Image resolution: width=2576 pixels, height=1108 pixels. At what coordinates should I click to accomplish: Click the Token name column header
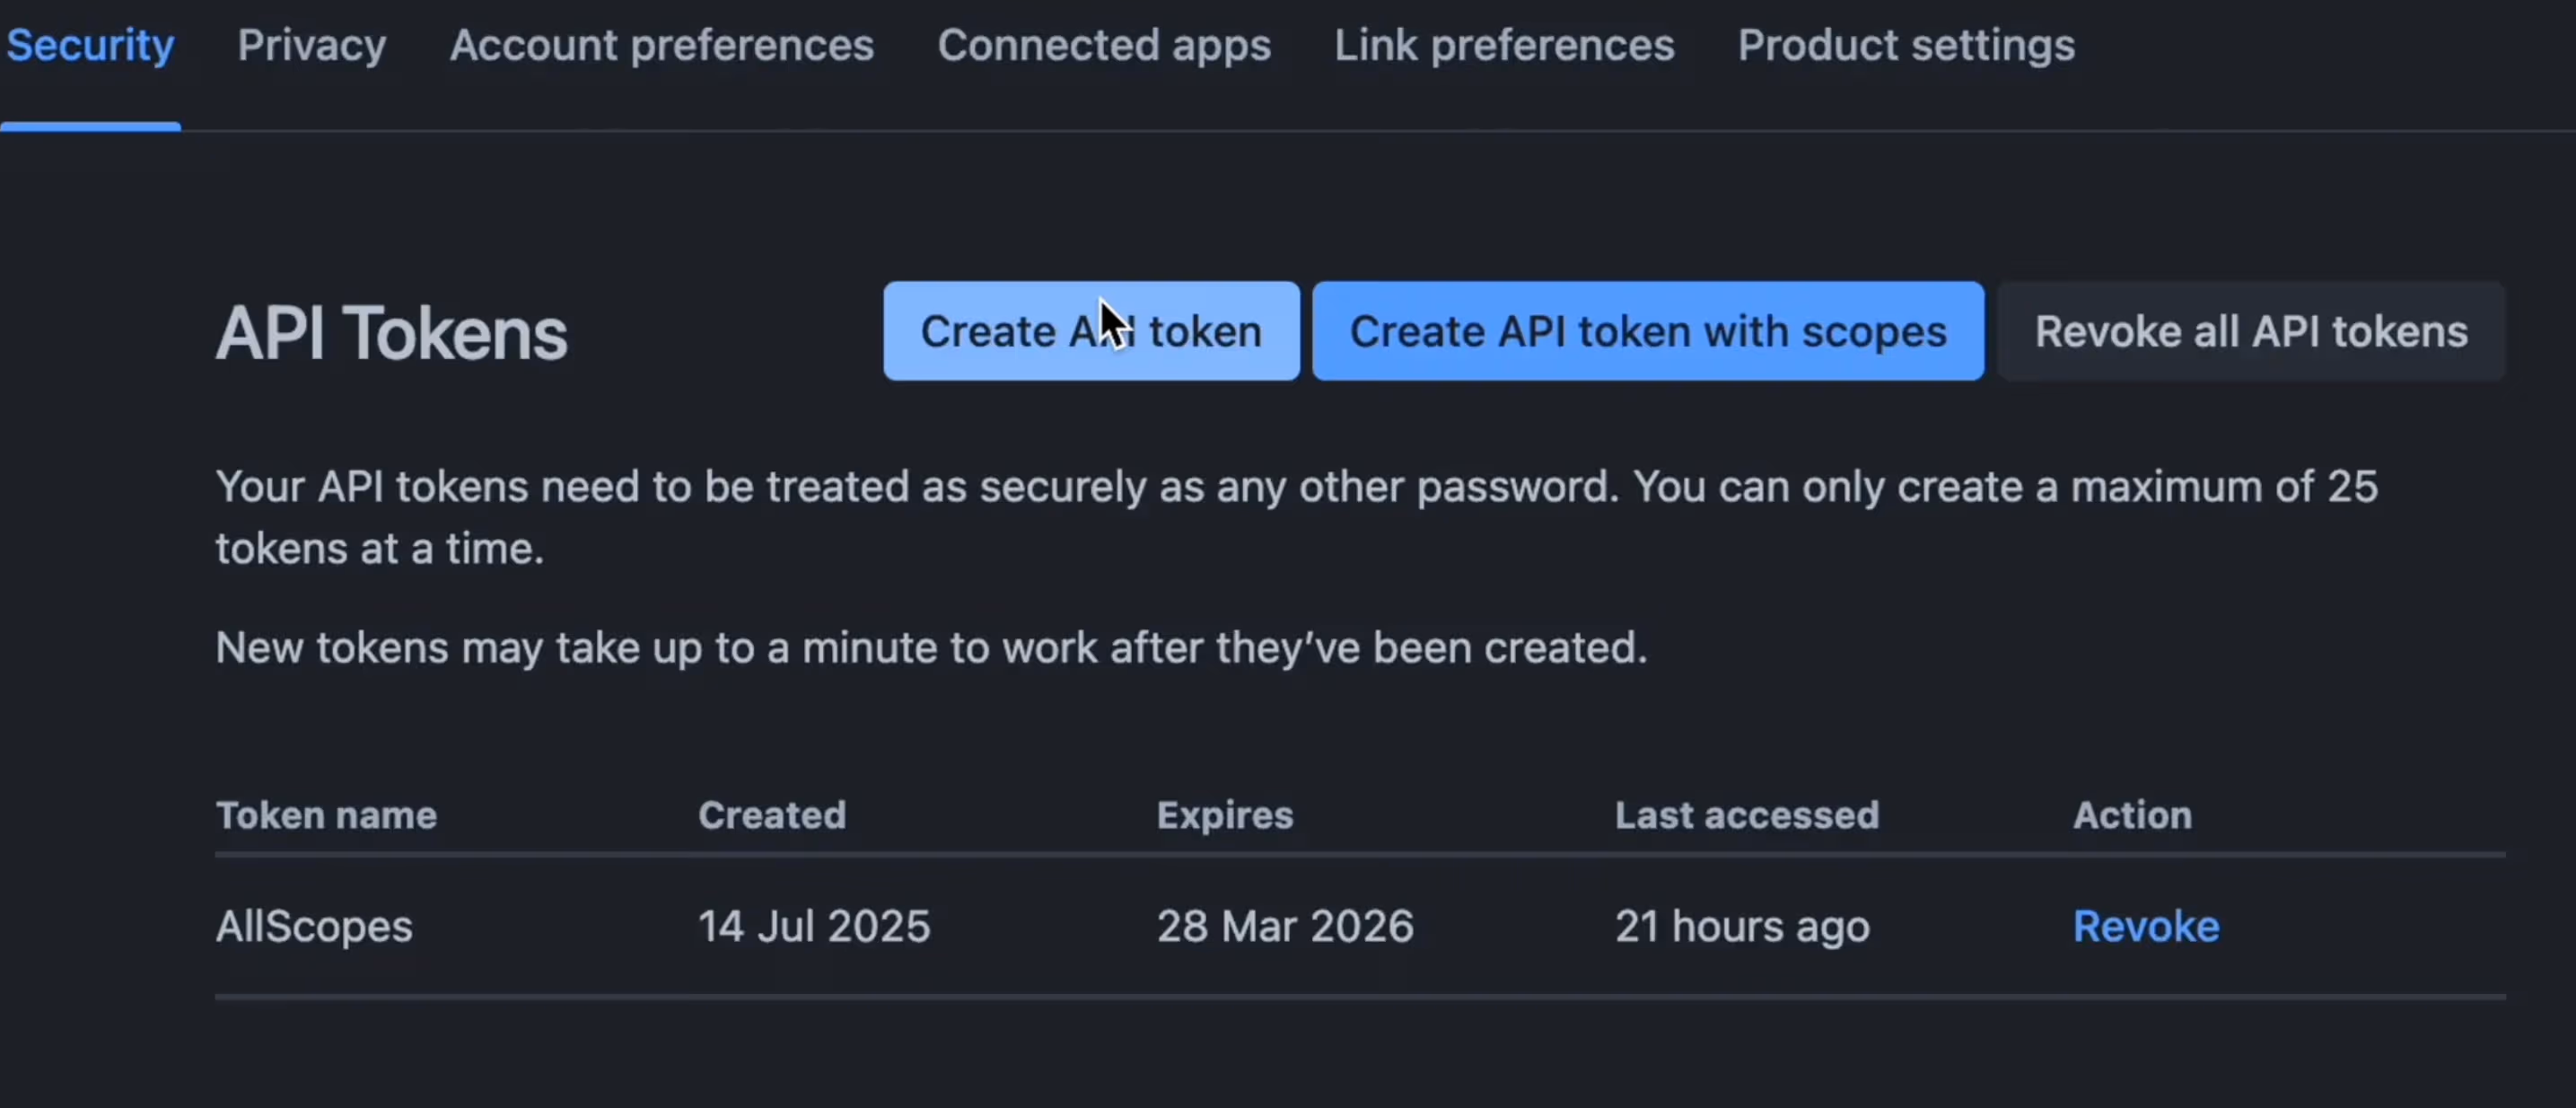point(326,815)
